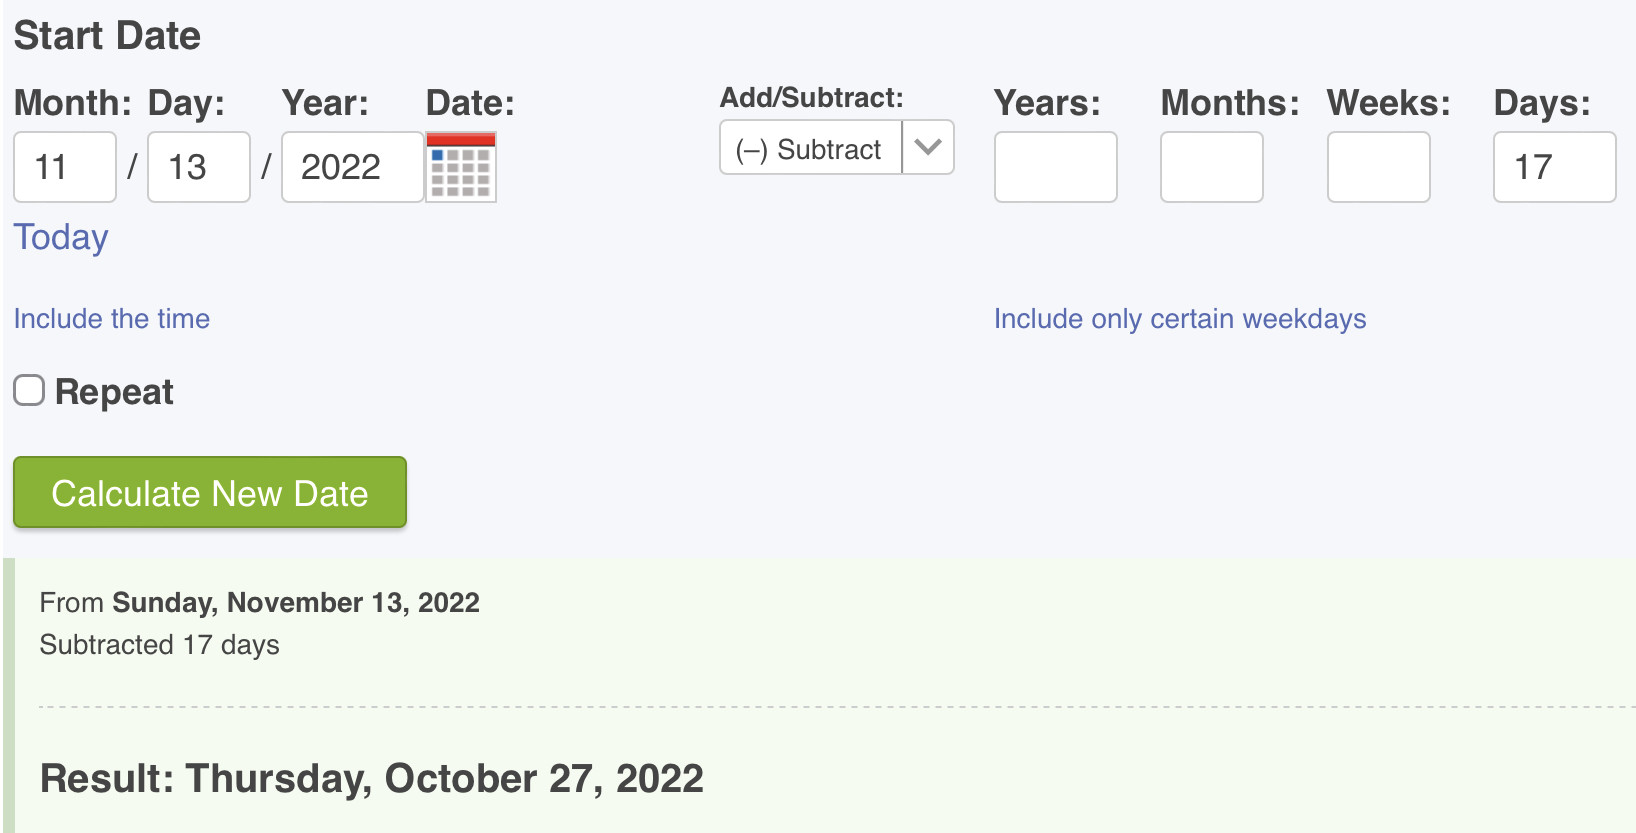Click the Today link
The width and height of the screenshot is (1636, 833).
(61, 238)
